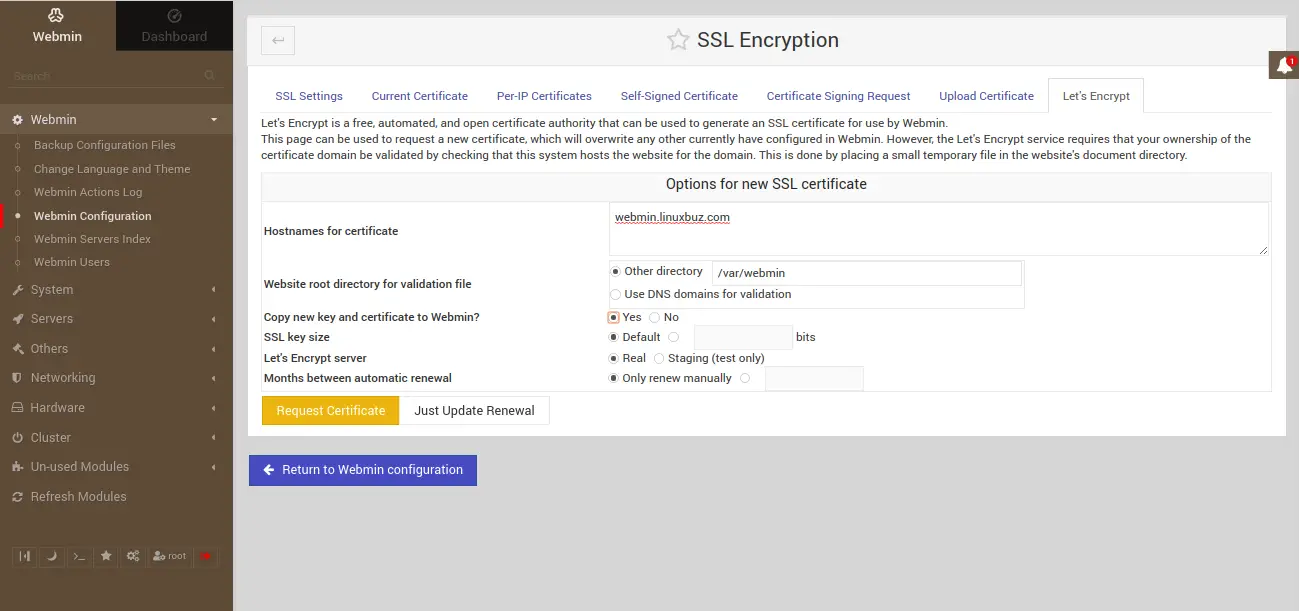Click Return to Webmin configuration
Viewport: 1299px width, 611px height.
[363, 470]
